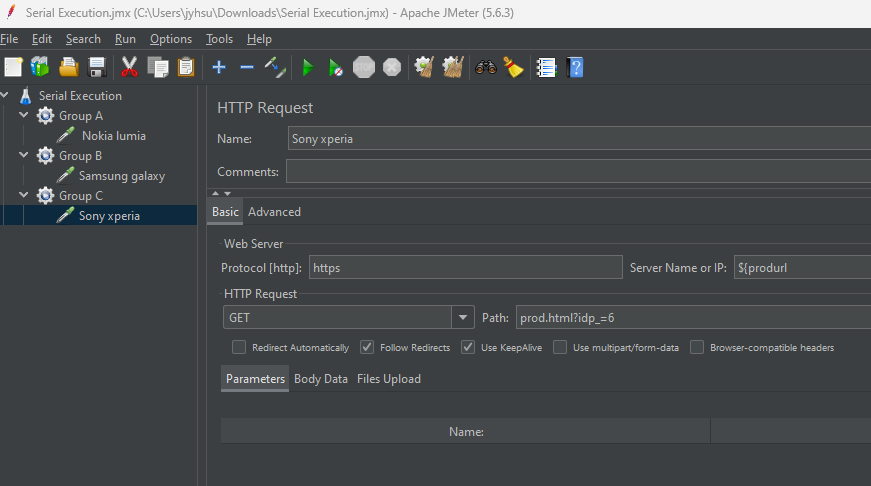Start the test with green play icon
The width and height of the screenshot is (871, 486).
(307, 68)
